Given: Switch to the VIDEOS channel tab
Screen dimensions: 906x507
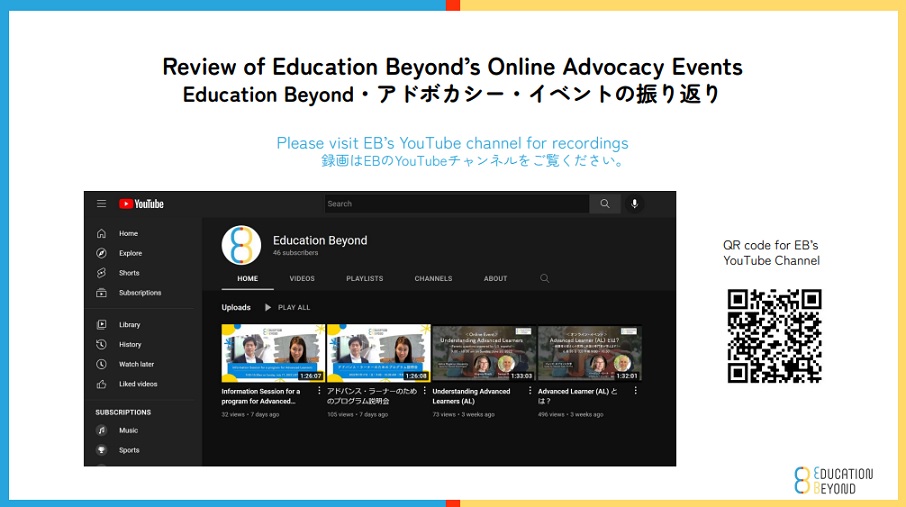Looking at the screenshot, I should (x=302, y=279).
